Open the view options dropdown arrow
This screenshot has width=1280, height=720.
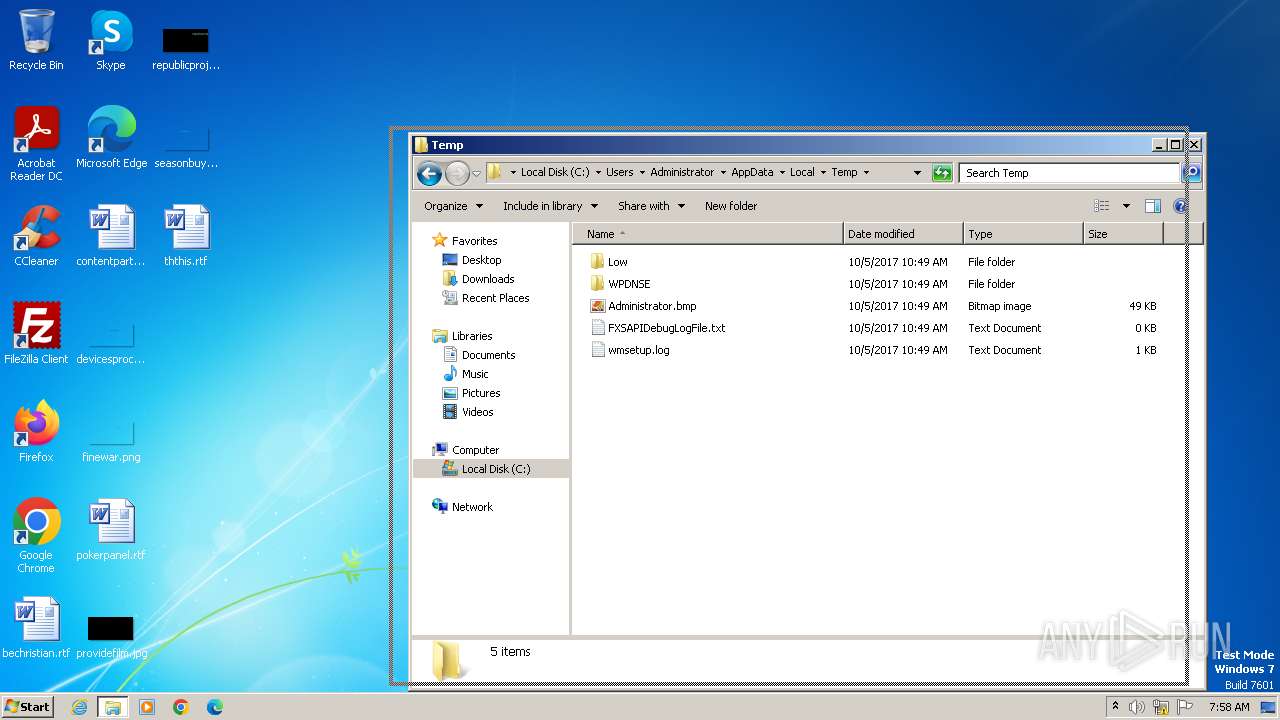click(x=1126, y=206)
